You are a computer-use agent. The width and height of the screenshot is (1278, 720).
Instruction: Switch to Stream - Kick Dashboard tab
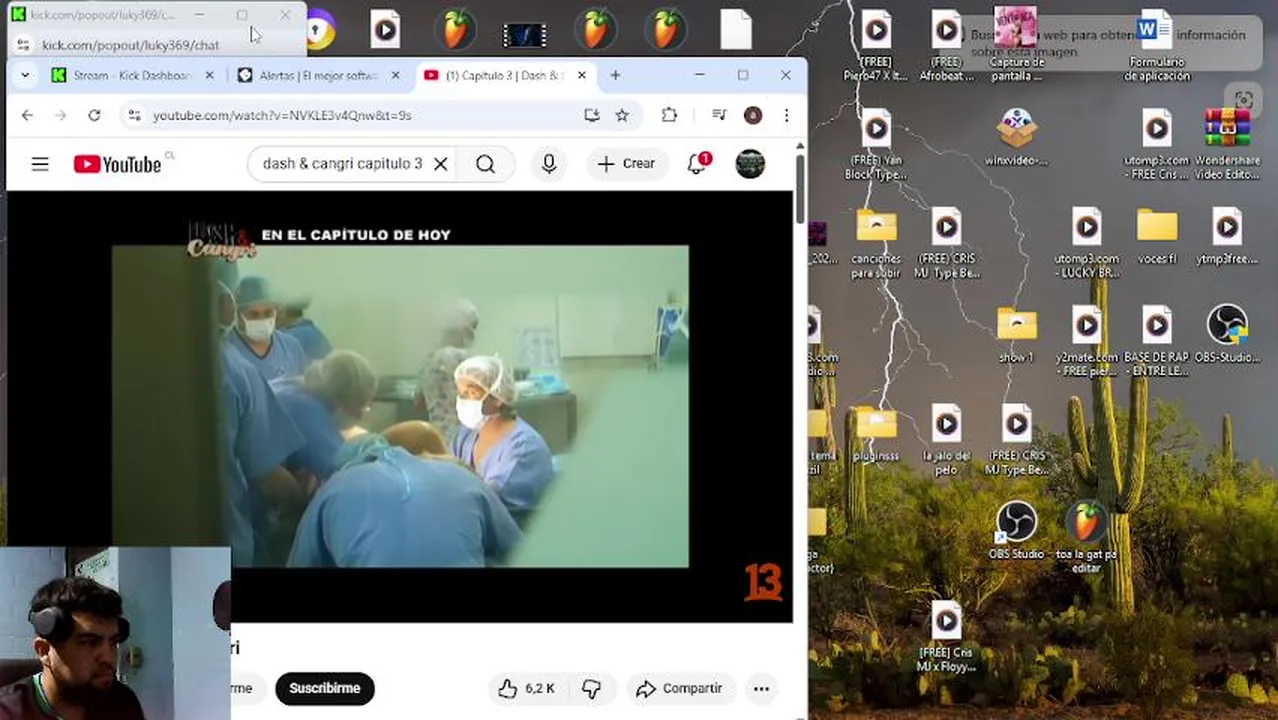point(132,75)
